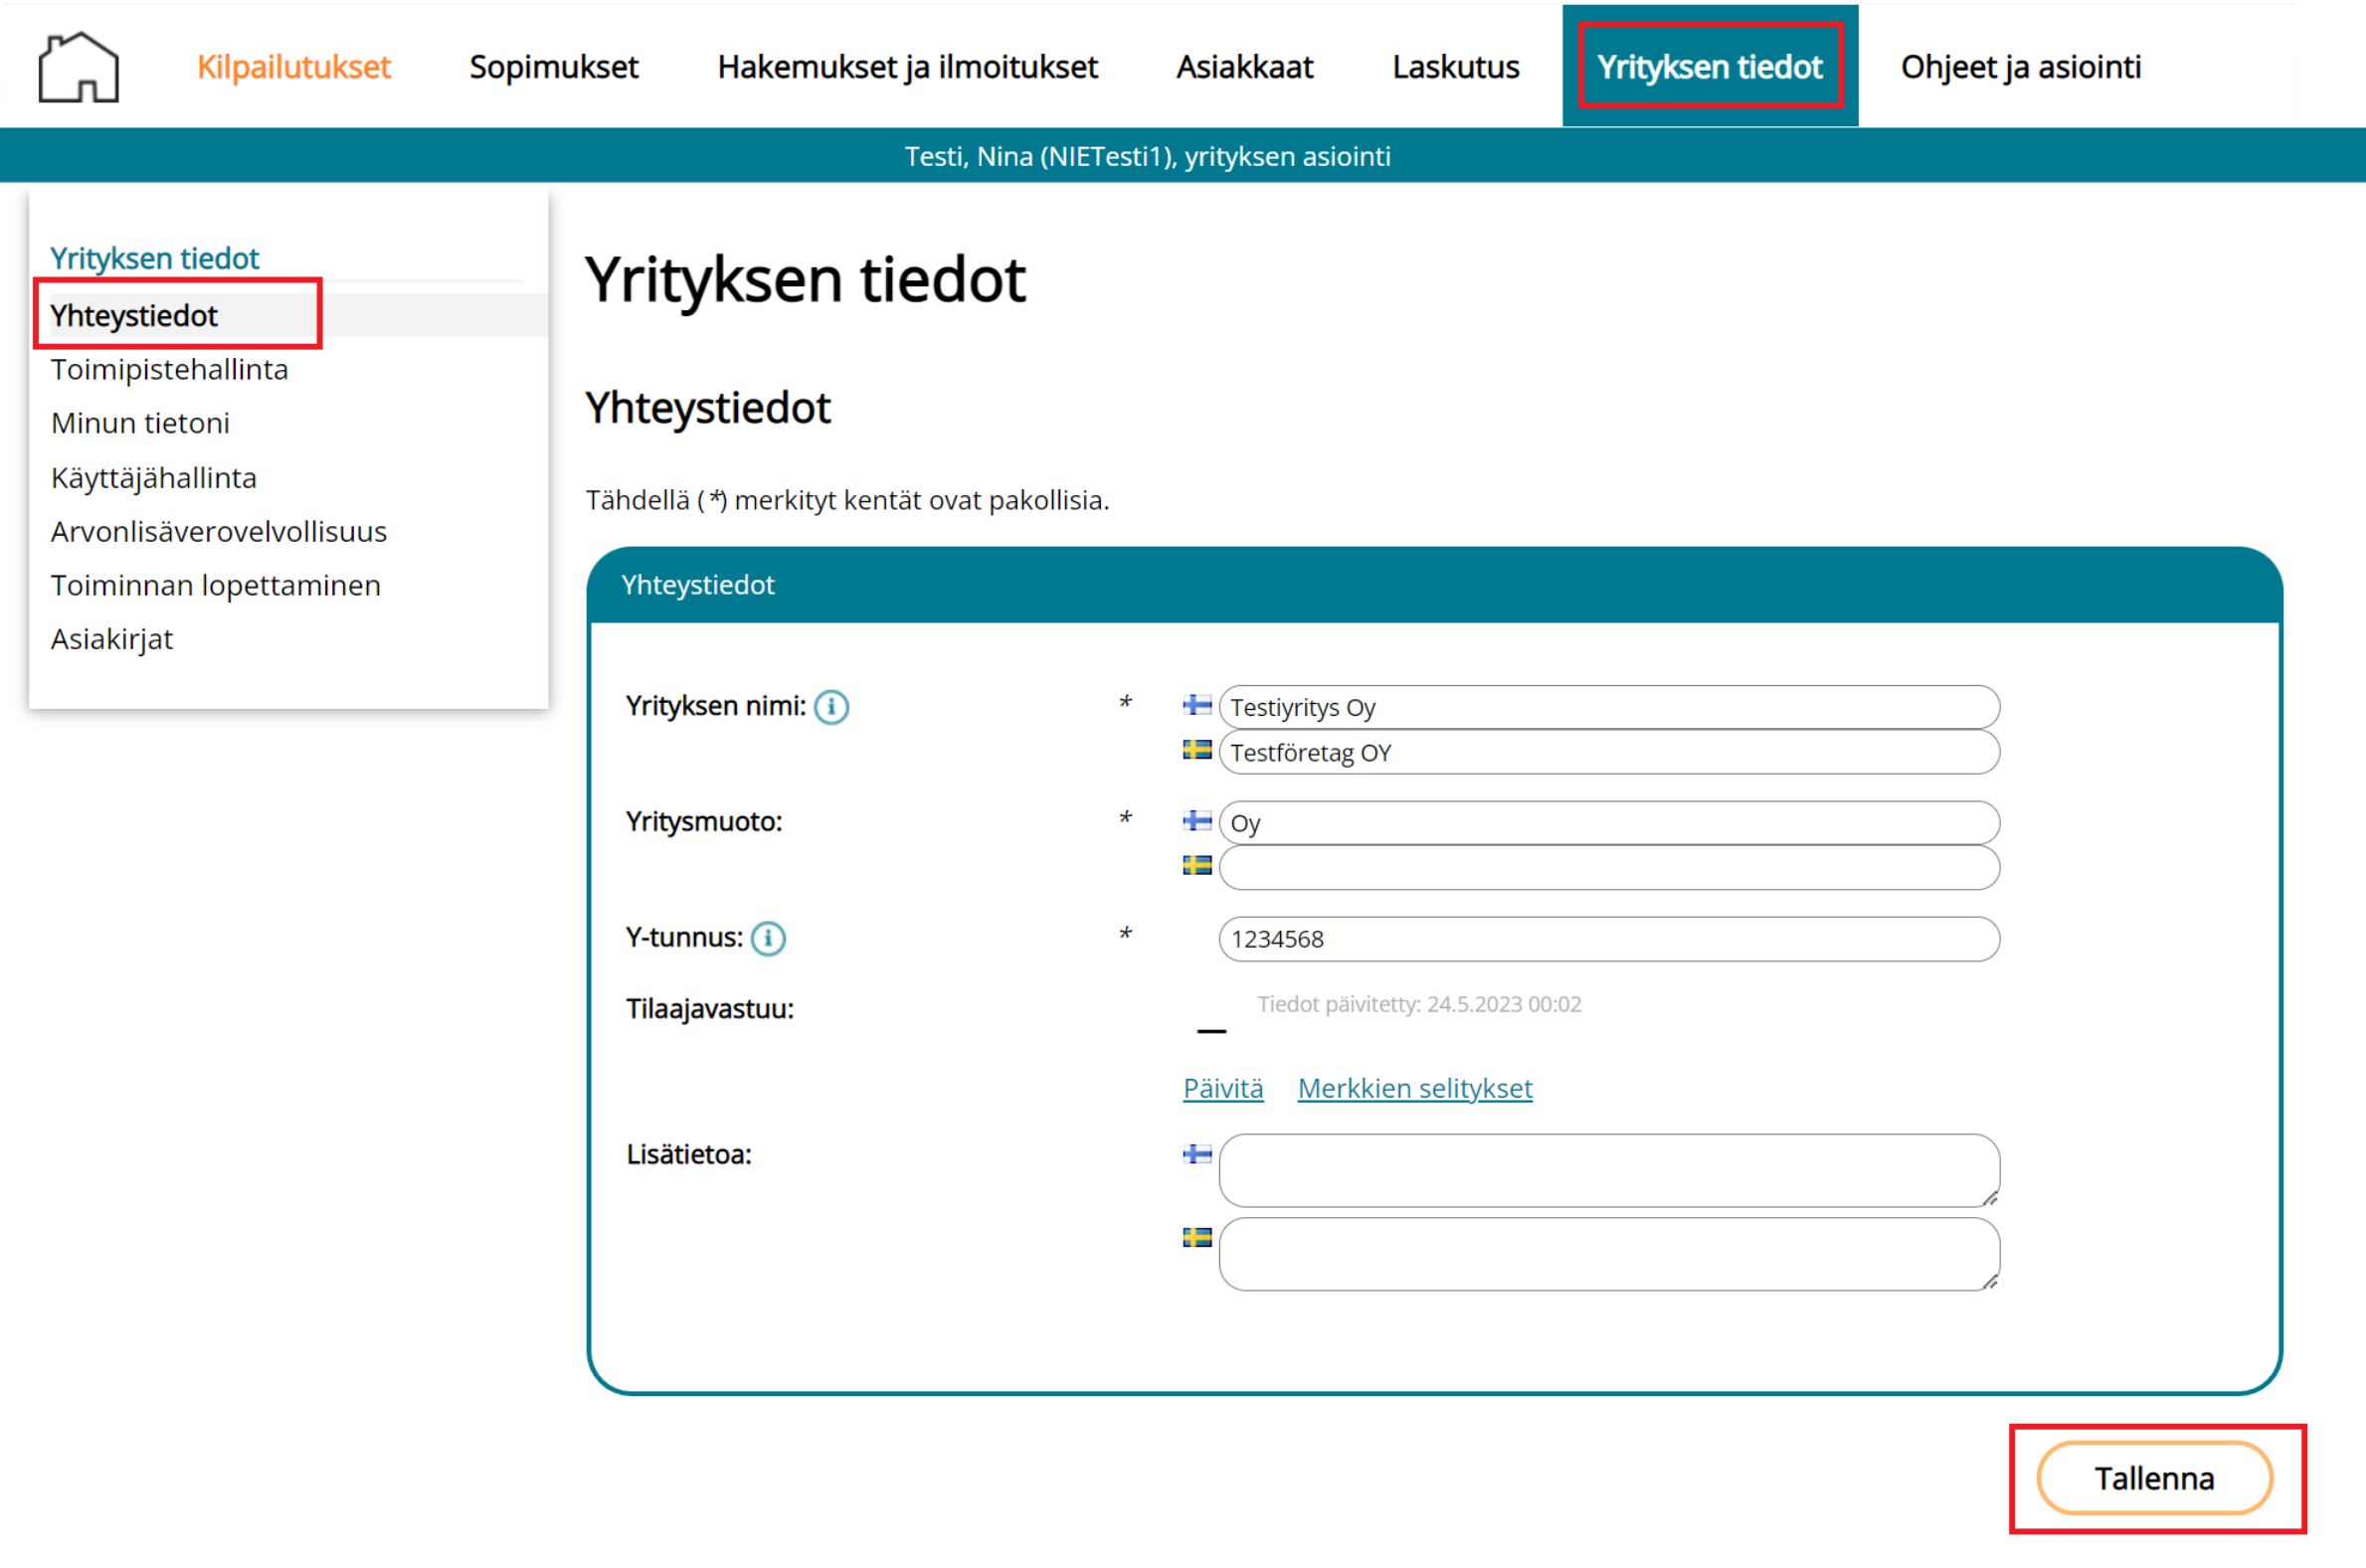Focus the empty Swedish Yritysmuoto field
Viewport: 2366px width, 1568px height.
(1609, 868)
